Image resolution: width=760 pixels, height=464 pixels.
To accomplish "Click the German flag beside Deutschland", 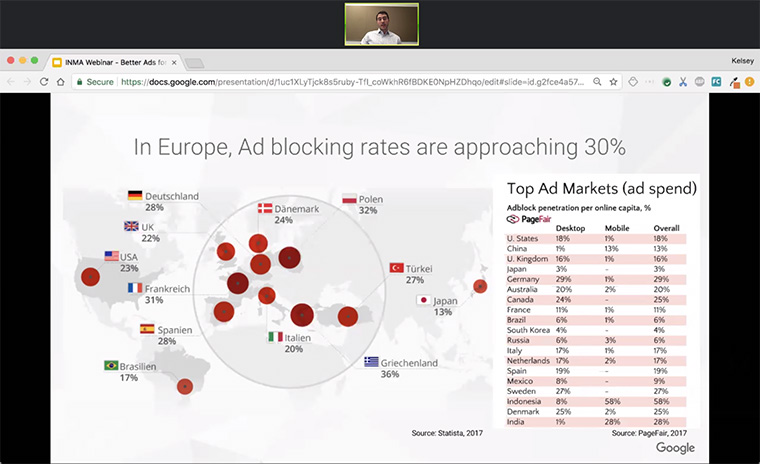I will (x=135, y=195).
